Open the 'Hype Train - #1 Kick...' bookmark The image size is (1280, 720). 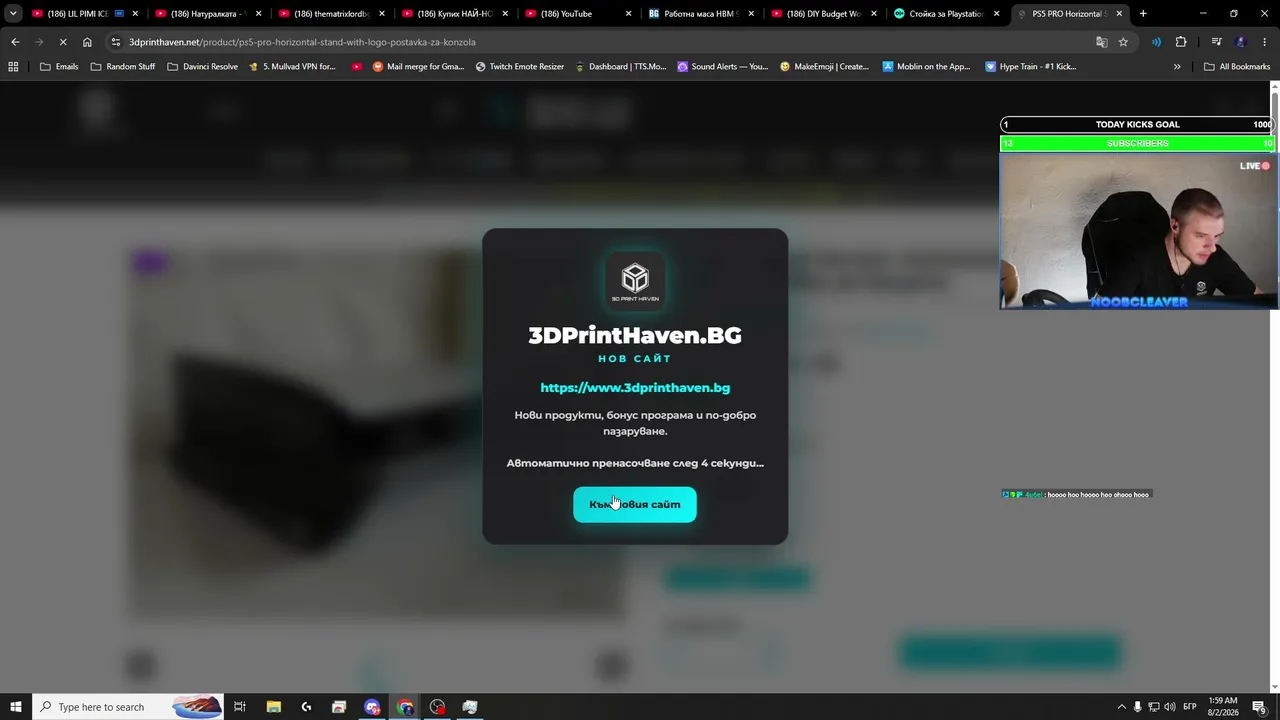tap(1031, 67)
